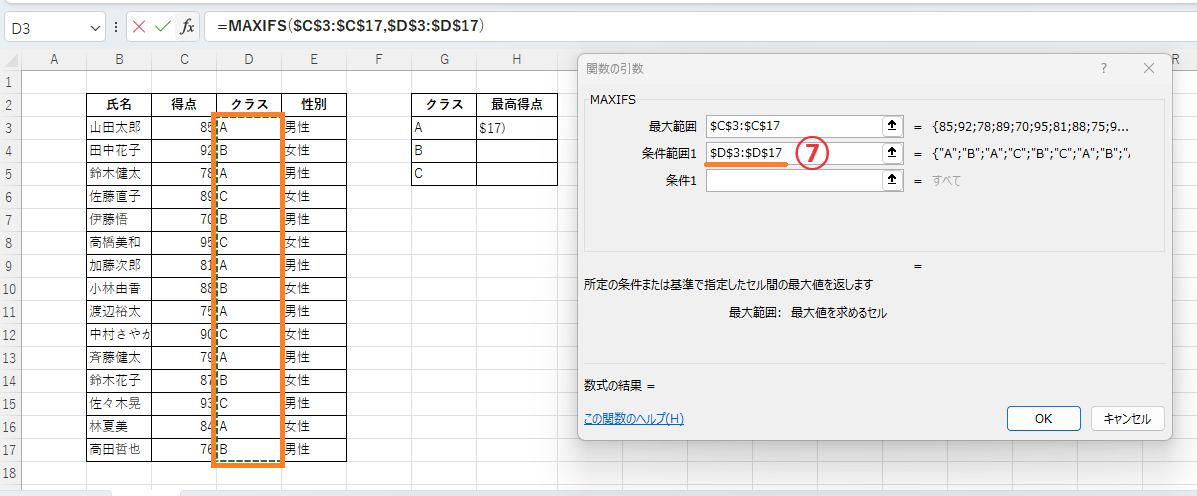Click cell H3 under 最高得点

[x=516, y=128]
